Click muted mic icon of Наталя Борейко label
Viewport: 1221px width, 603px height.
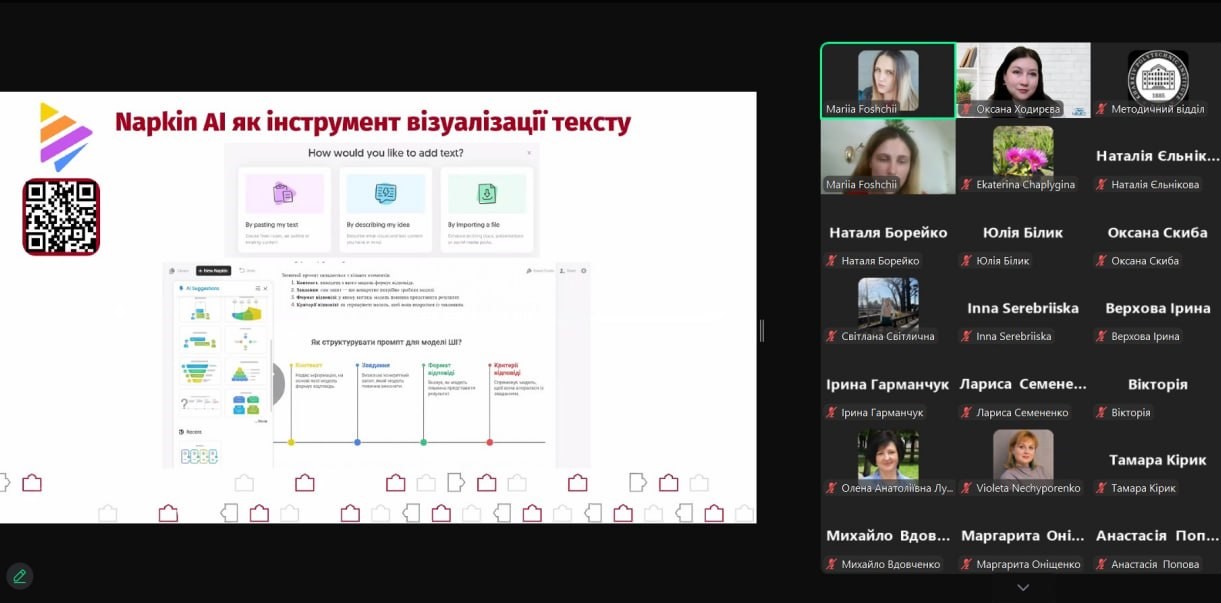click(831, 261)
